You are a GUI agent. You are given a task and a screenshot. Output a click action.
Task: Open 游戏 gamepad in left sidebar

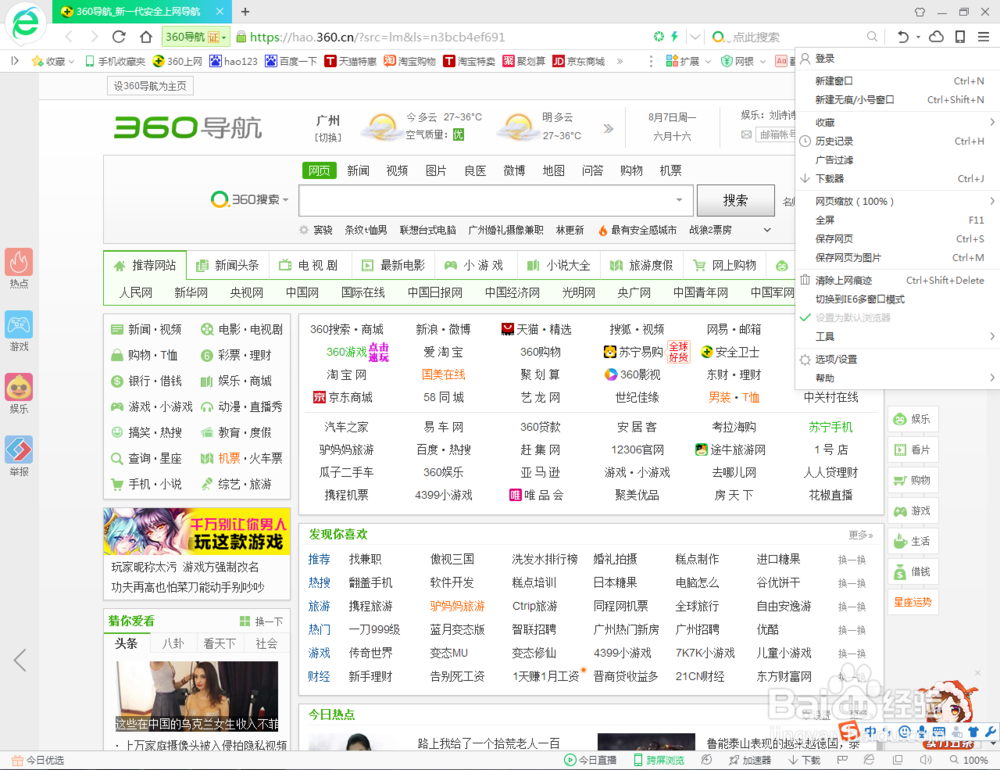(19, 330)
